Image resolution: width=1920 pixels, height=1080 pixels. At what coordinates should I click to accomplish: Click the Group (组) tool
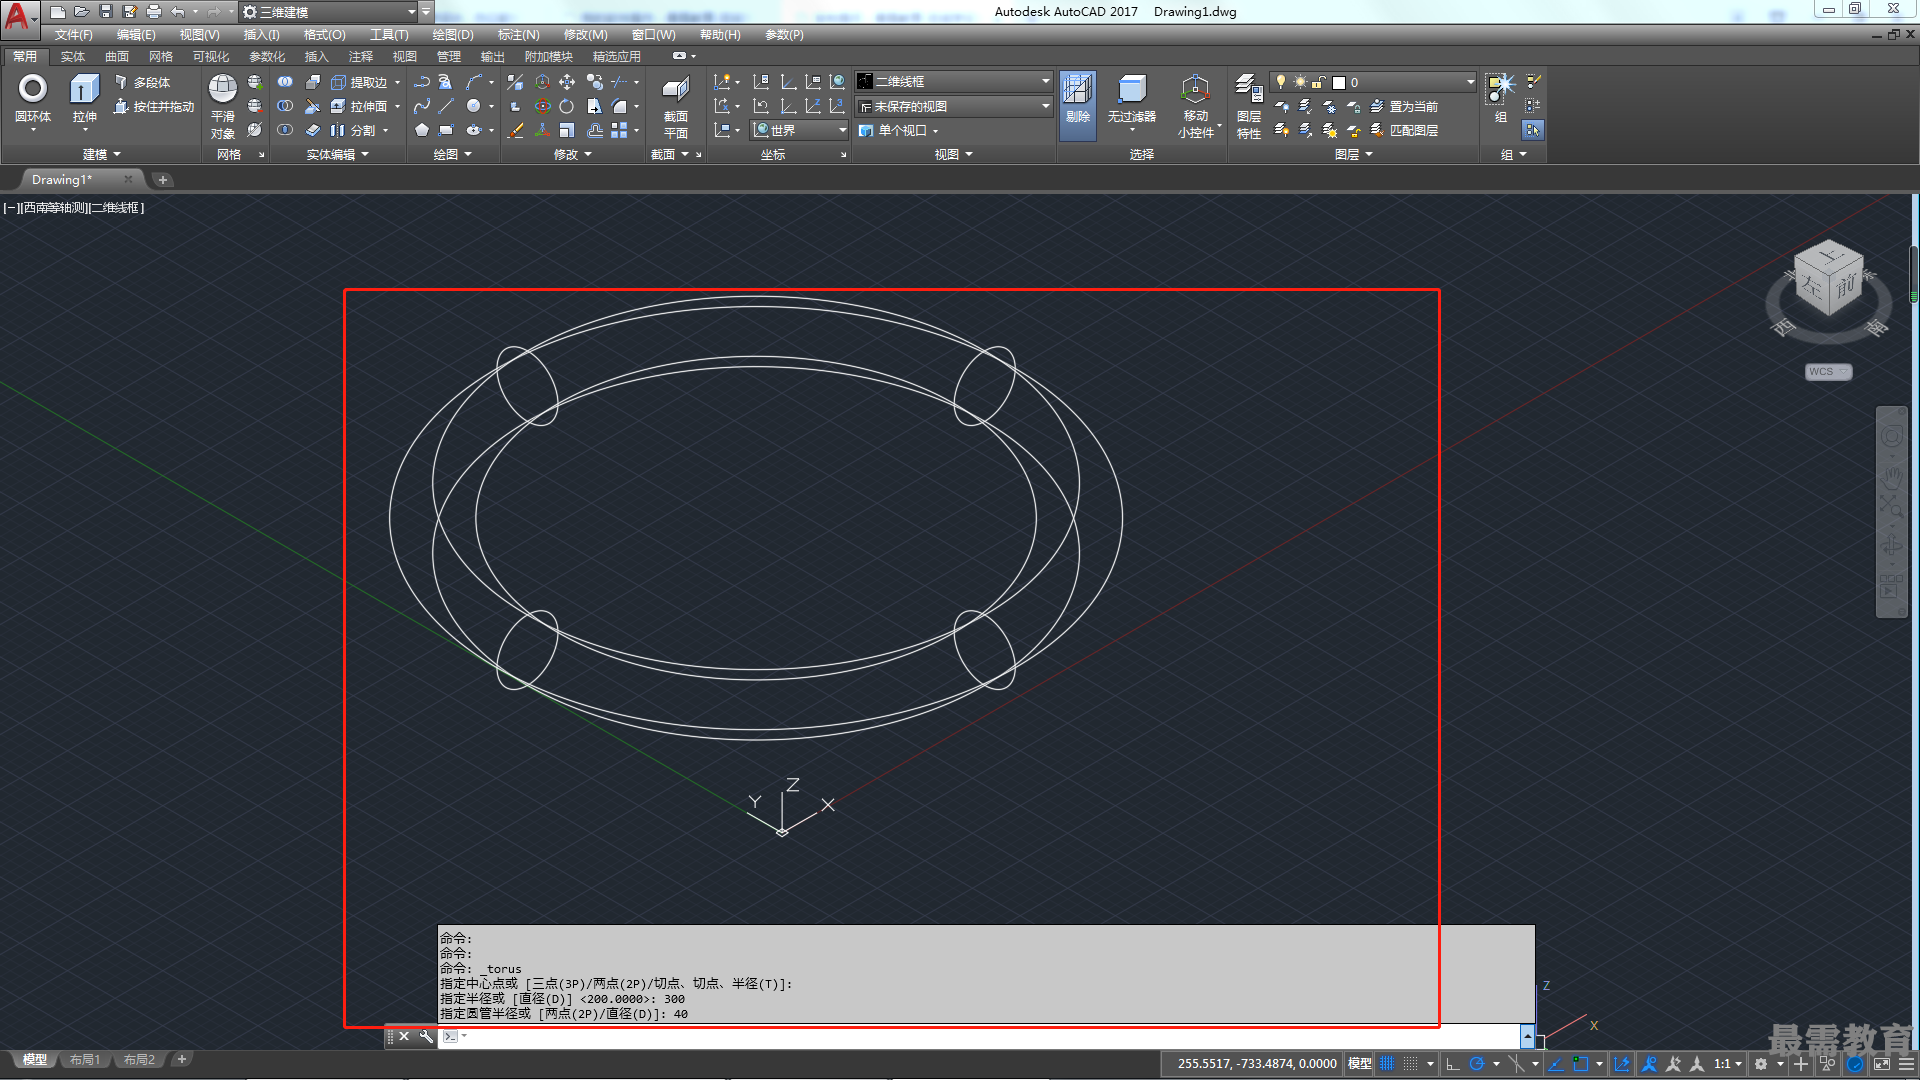pyautogui.click(x=1500, y=98)
